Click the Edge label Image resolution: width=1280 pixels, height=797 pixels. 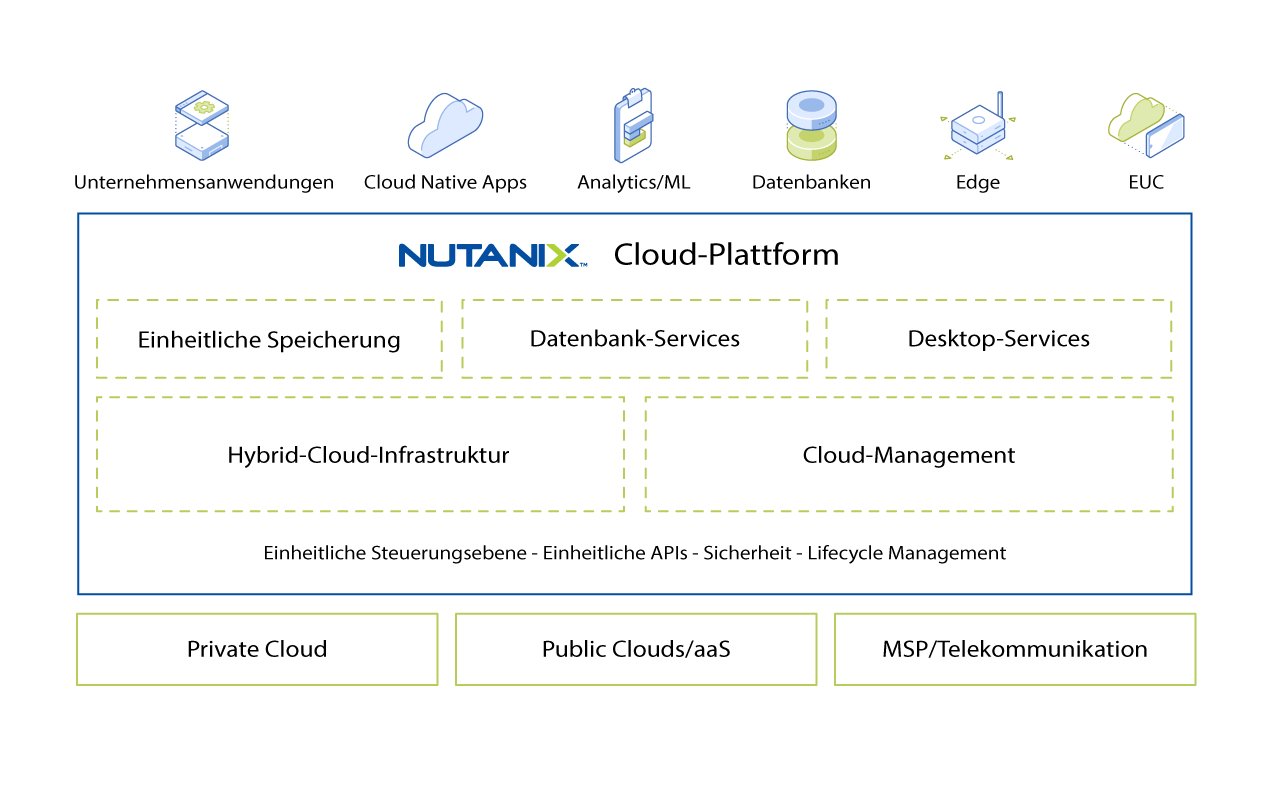(x=978, y=182)
